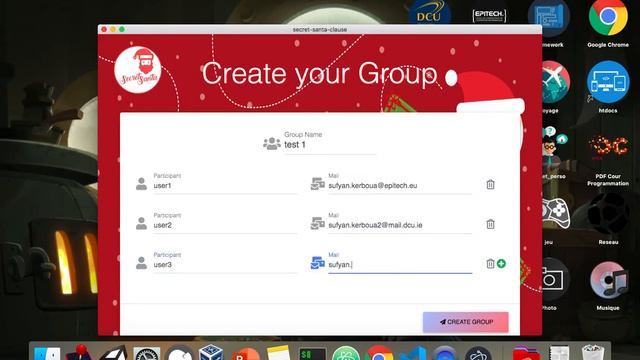Open Terminal from the dock
The image size is (640, 360).
click(x=312, y=353)
